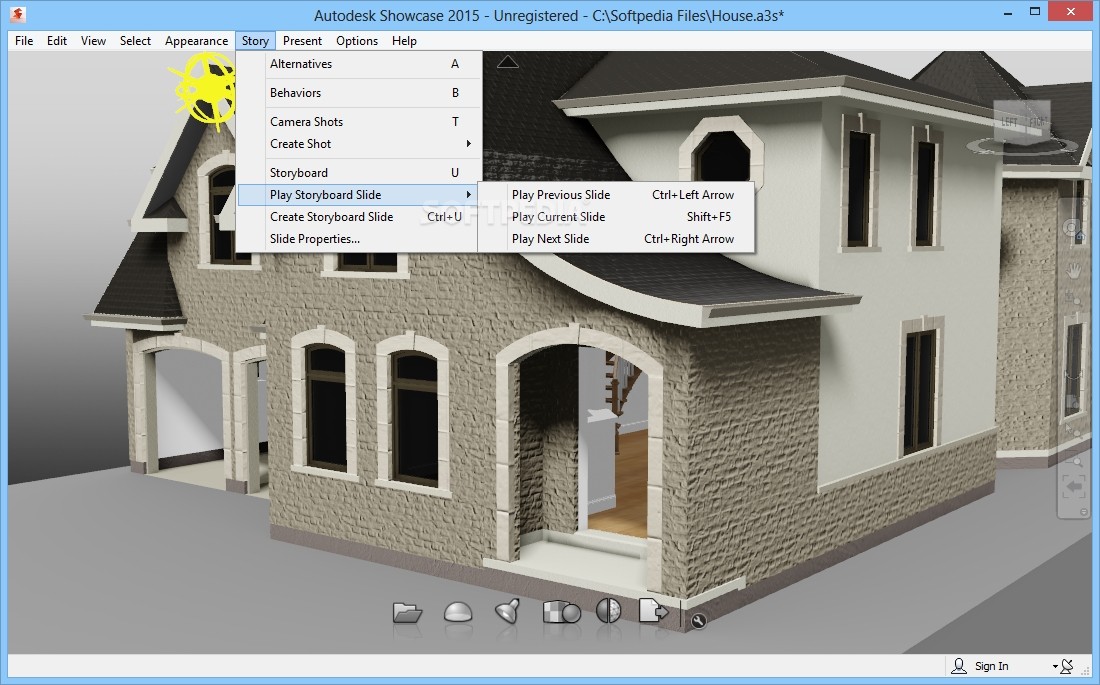The width and height of the screenshot is (1100, 685).
Task: Click the Sign In link
Action: click(x=991, y=666)
